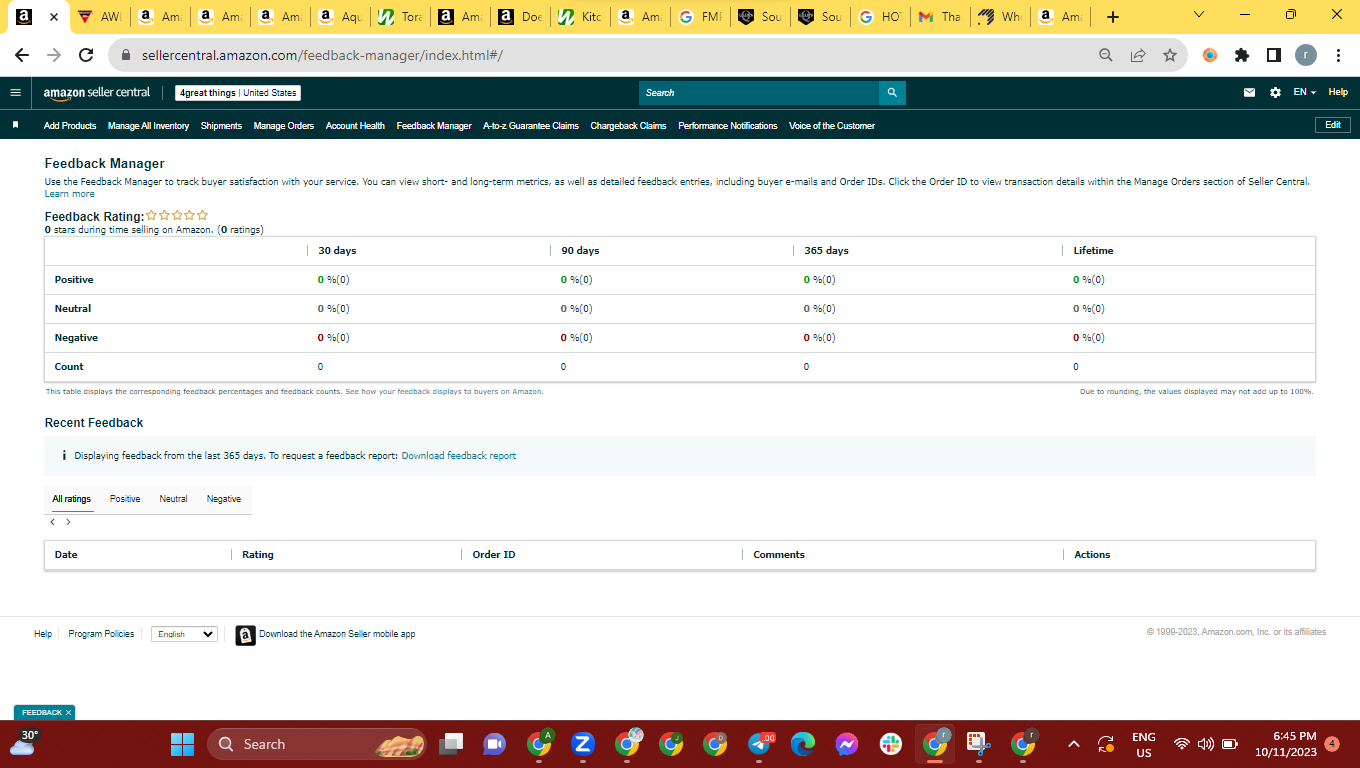Click the browser back arrow
Image resolution: width=1360 pixels, height=768 pixels.
22,55
